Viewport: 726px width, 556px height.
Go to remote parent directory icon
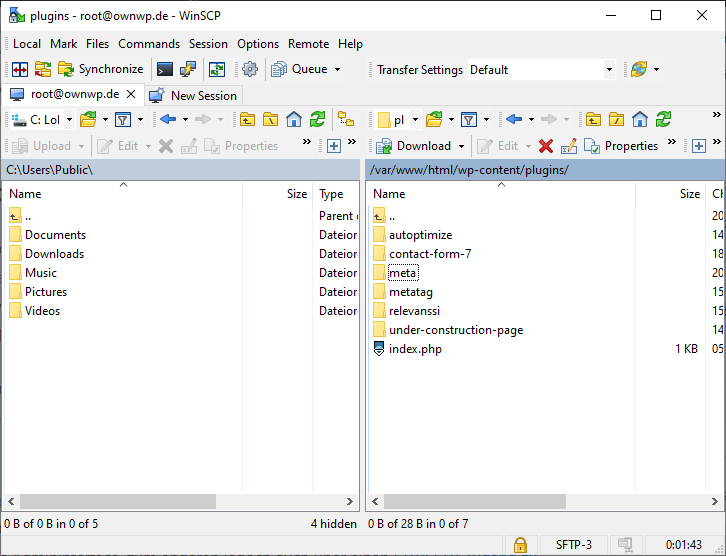tap(594, 119)
